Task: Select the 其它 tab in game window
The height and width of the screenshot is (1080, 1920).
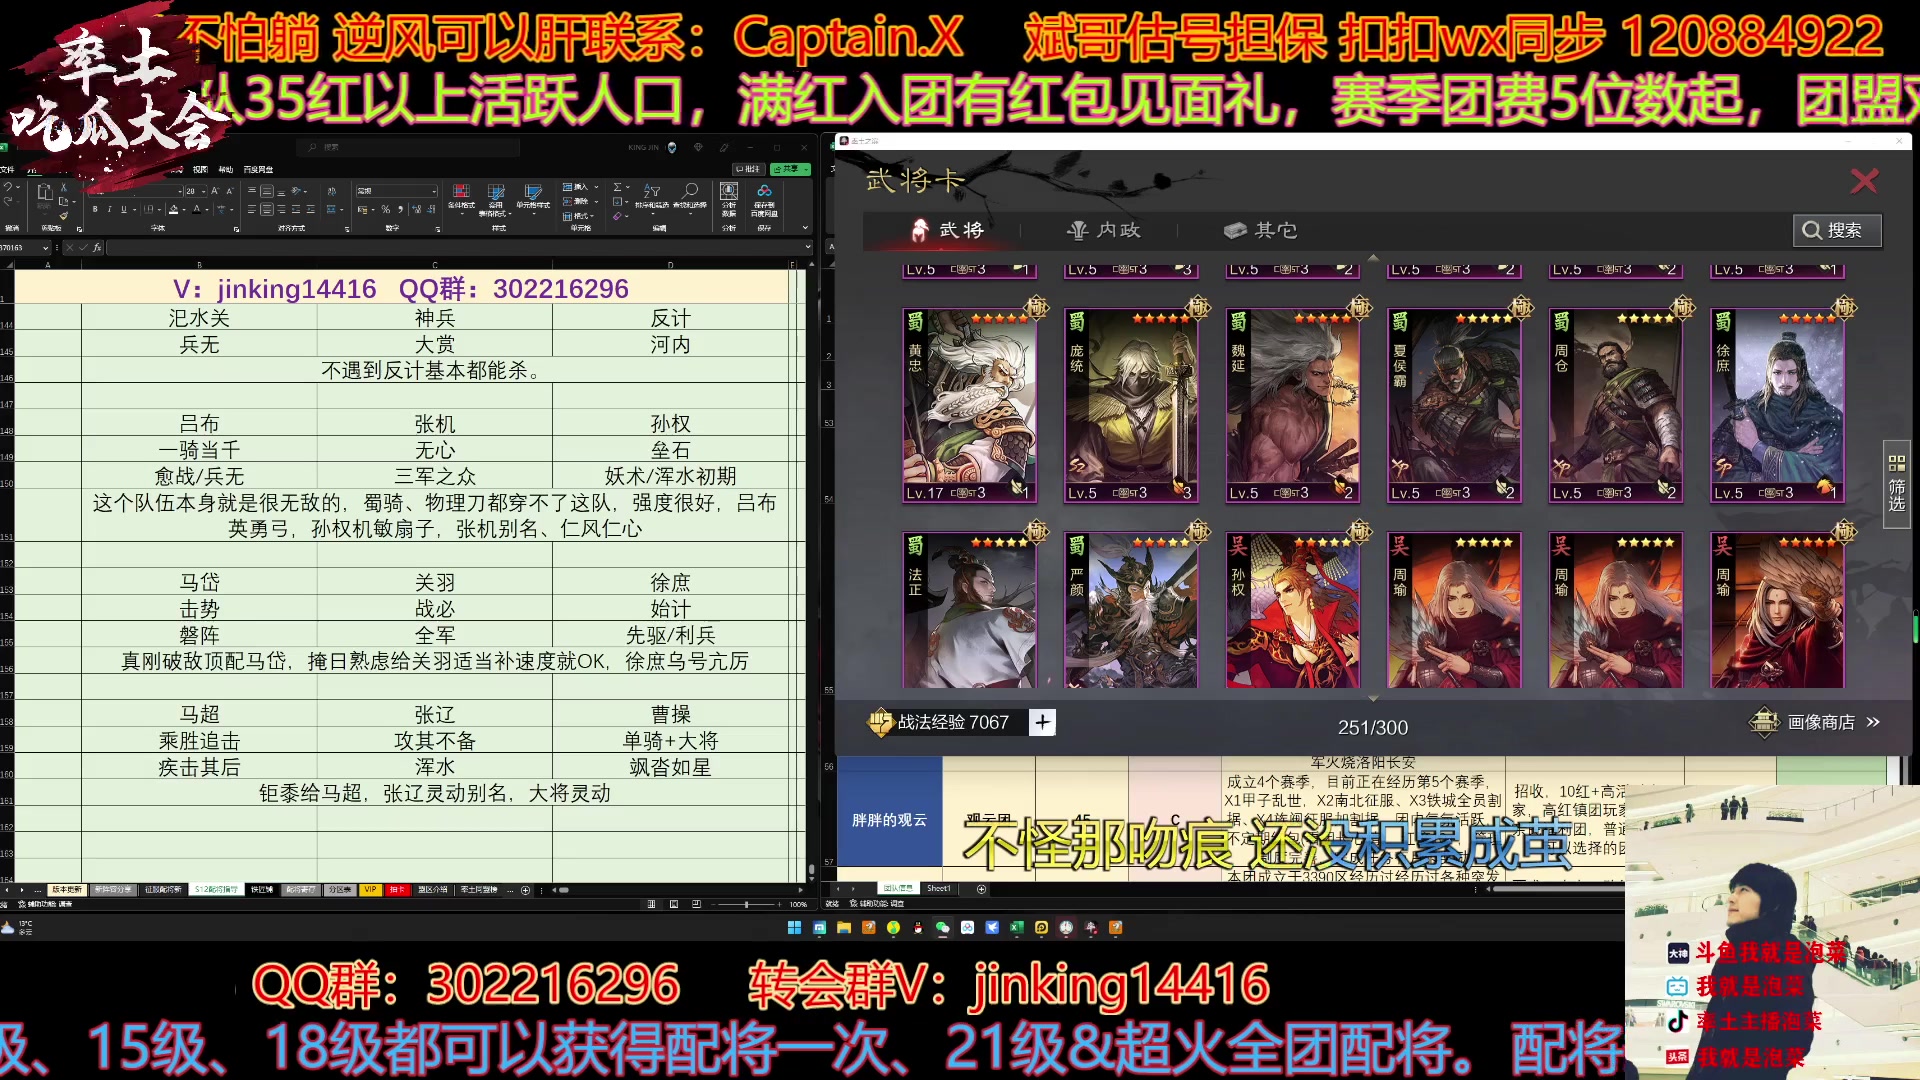Action: pos(1260,230)
